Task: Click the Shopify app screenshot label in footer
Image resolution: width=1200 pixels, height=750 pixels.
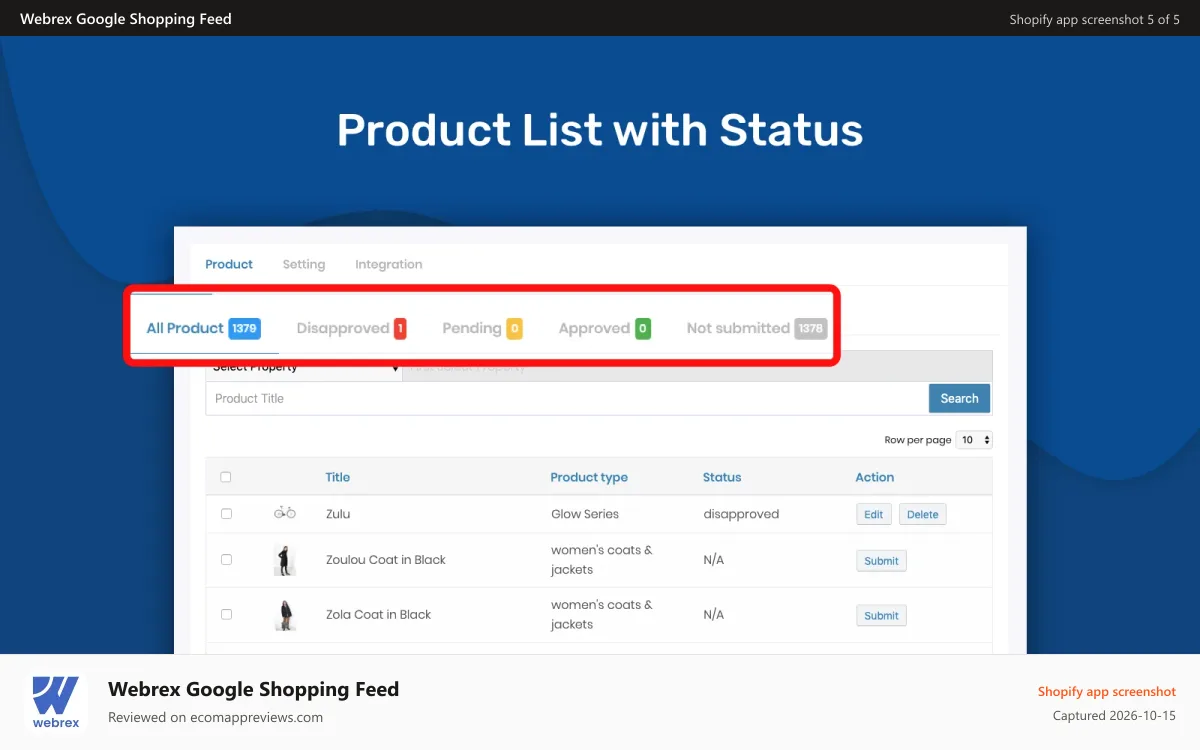Action: (1107, 691)
